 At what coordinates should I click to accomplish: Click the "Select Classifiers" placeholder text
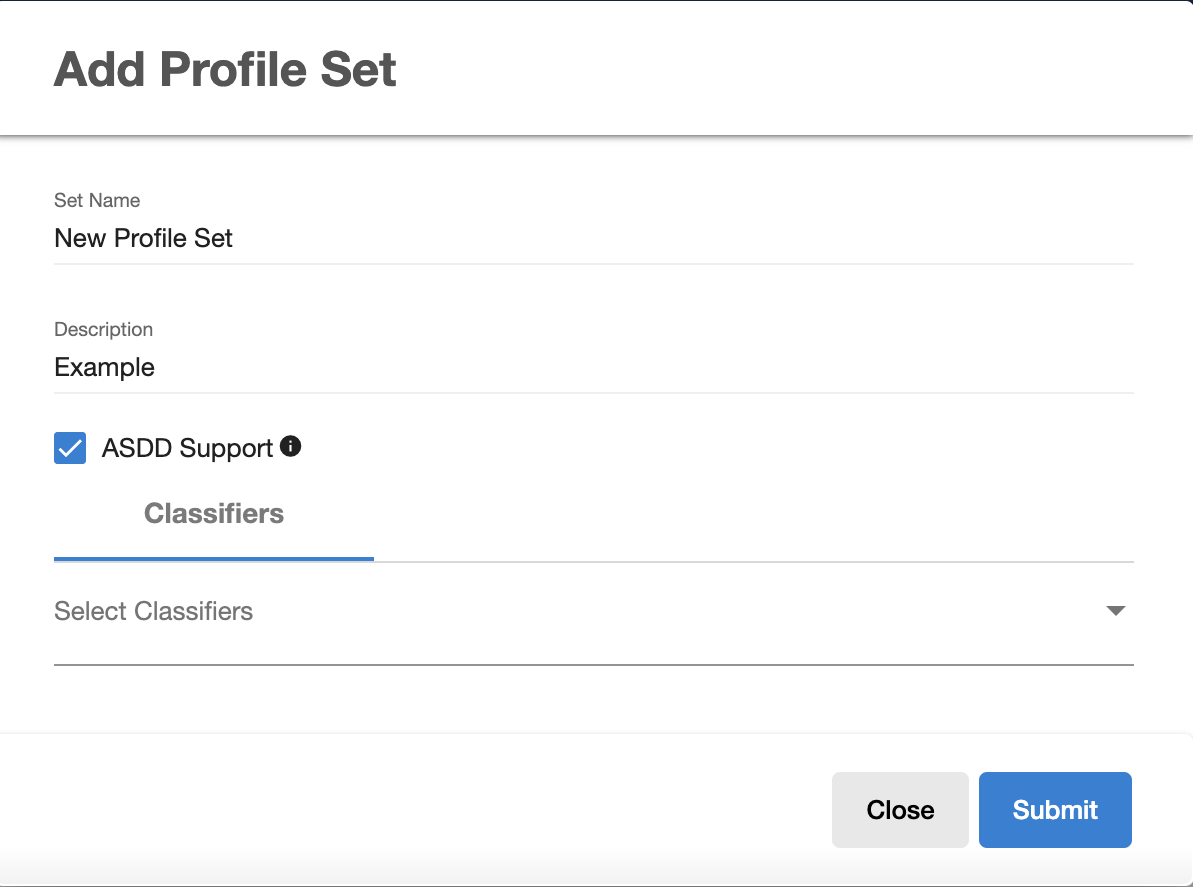pyautogui.click(x=154, y=612)
